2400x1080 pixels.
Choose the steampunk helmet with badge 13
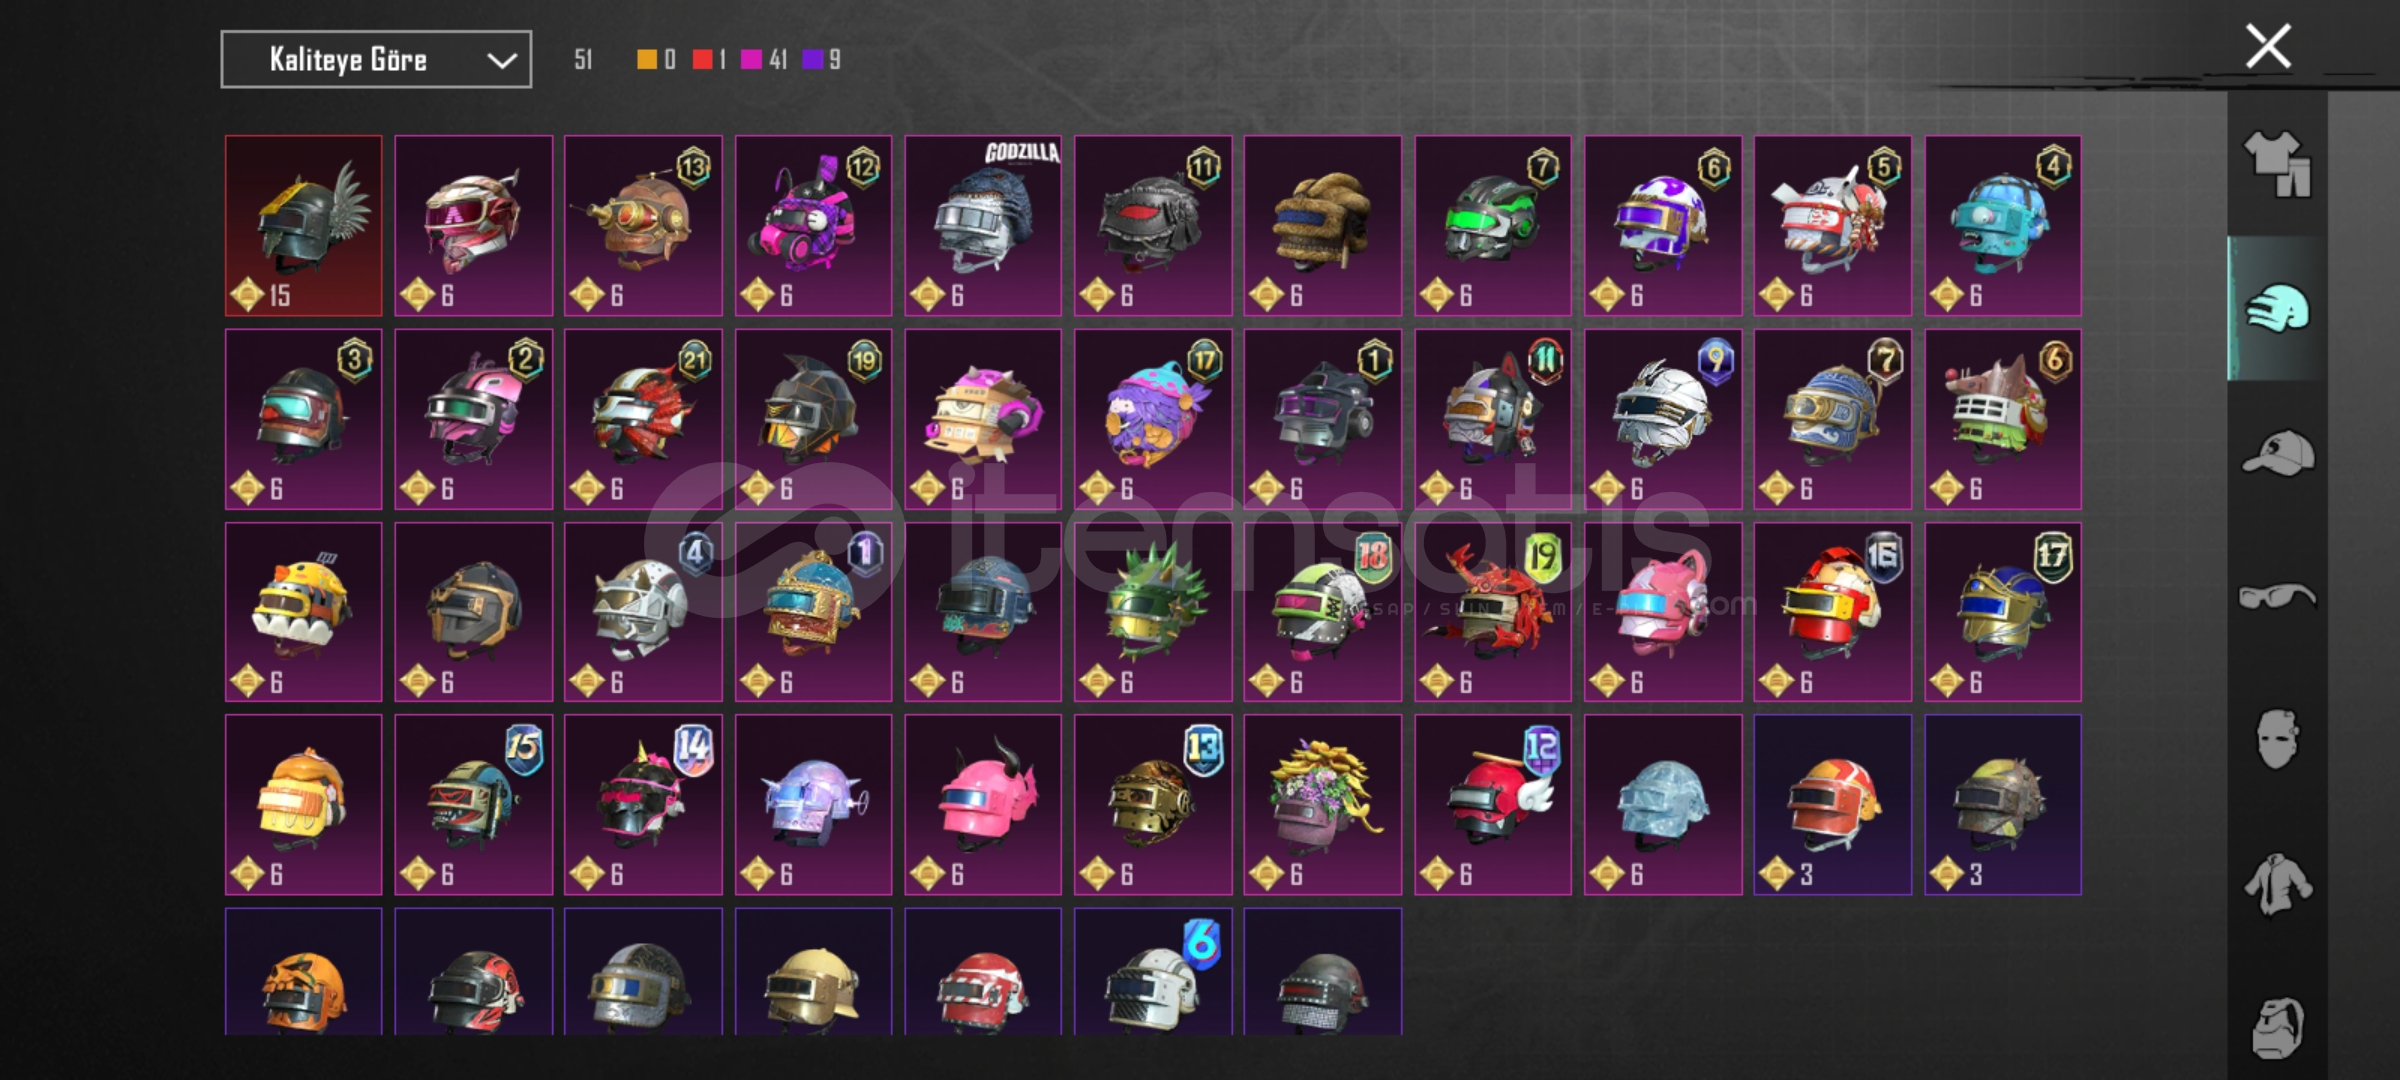[x=643, y=226]
